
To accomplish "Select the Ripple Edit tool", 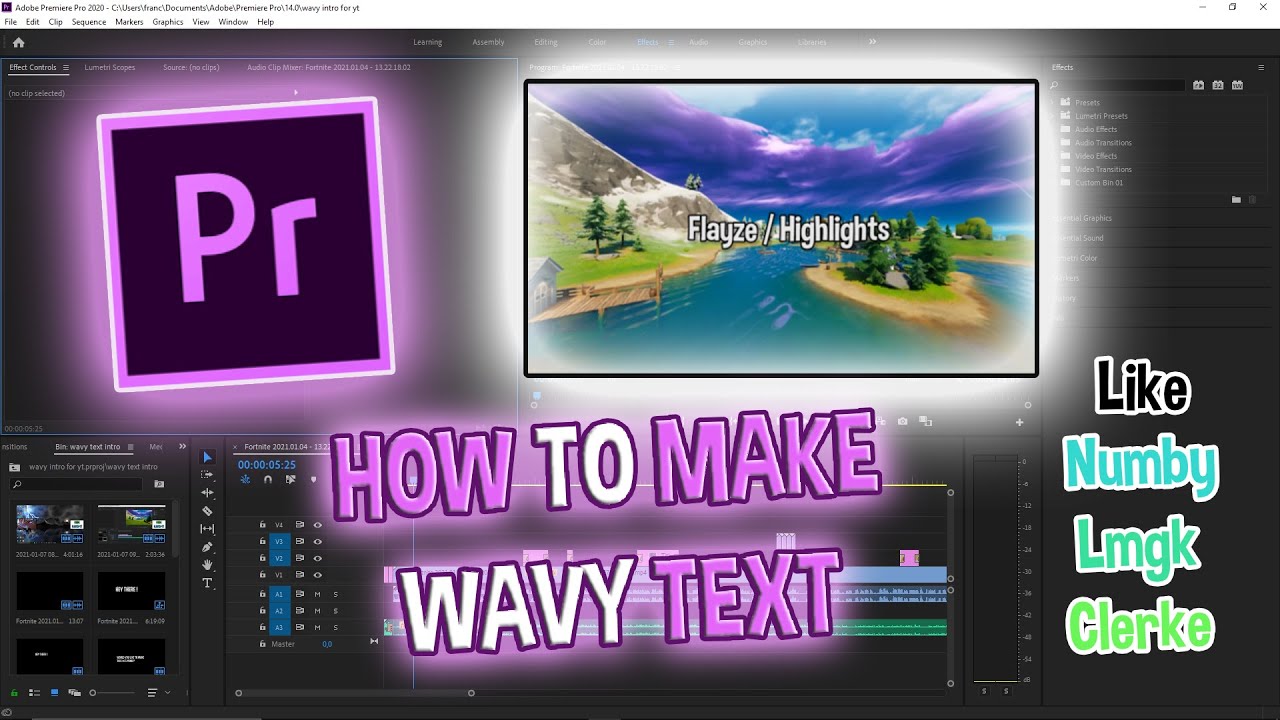I will tap(208, 493).
